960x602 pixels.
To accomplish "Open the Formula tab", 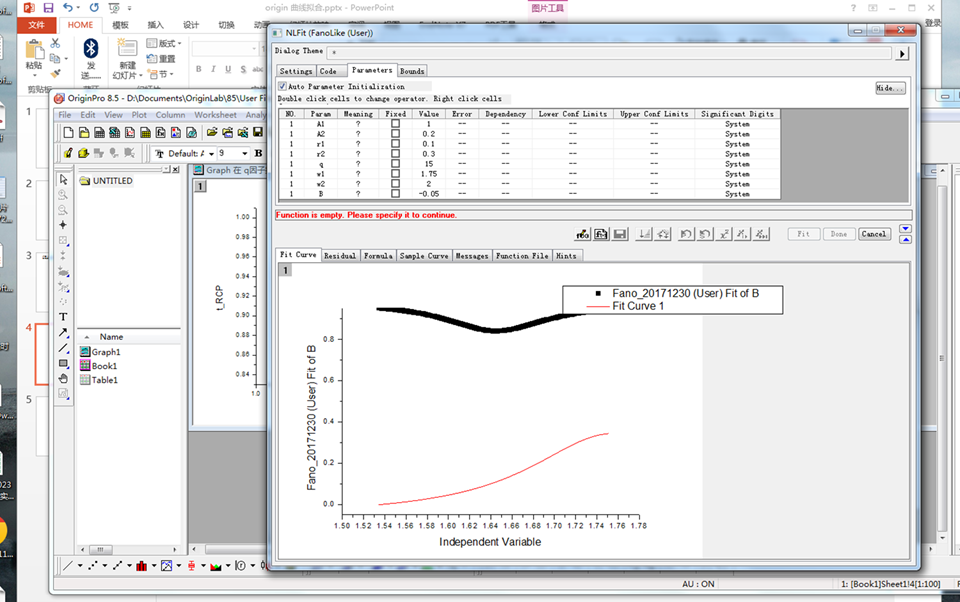I will [378, 256].
